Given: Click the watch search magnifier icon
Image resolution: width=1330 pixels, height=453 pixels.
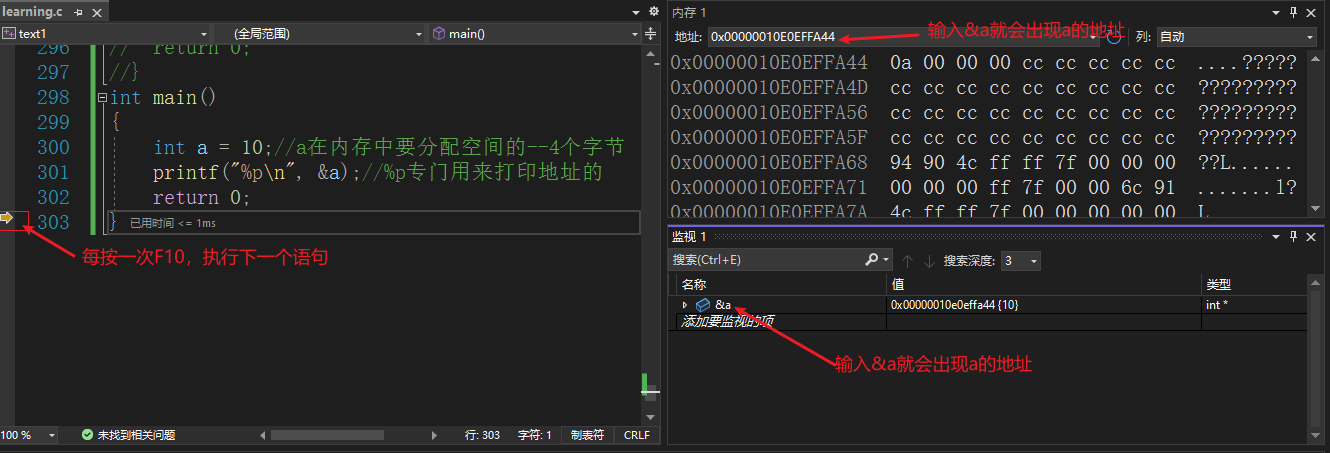Looking at the screenshot, I should [x=871, y=260].
